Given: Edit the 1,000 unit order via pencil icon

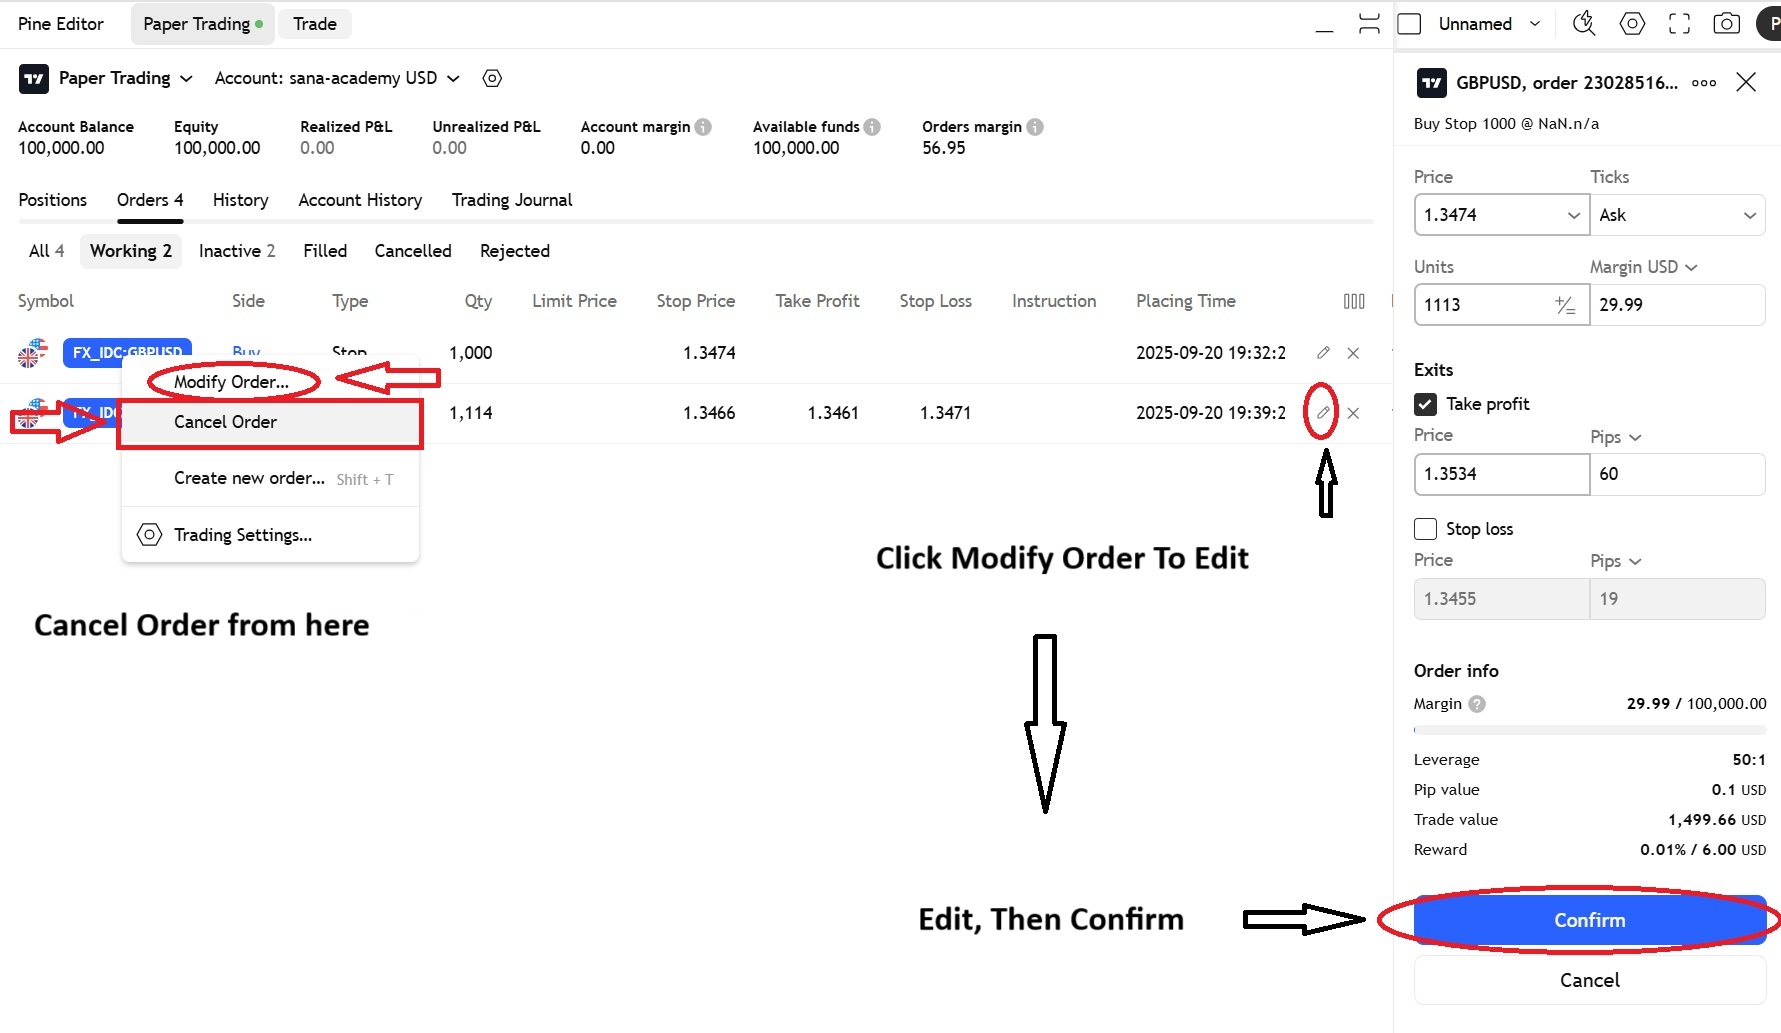Looking at the screenshot, I should (1322, 352).
